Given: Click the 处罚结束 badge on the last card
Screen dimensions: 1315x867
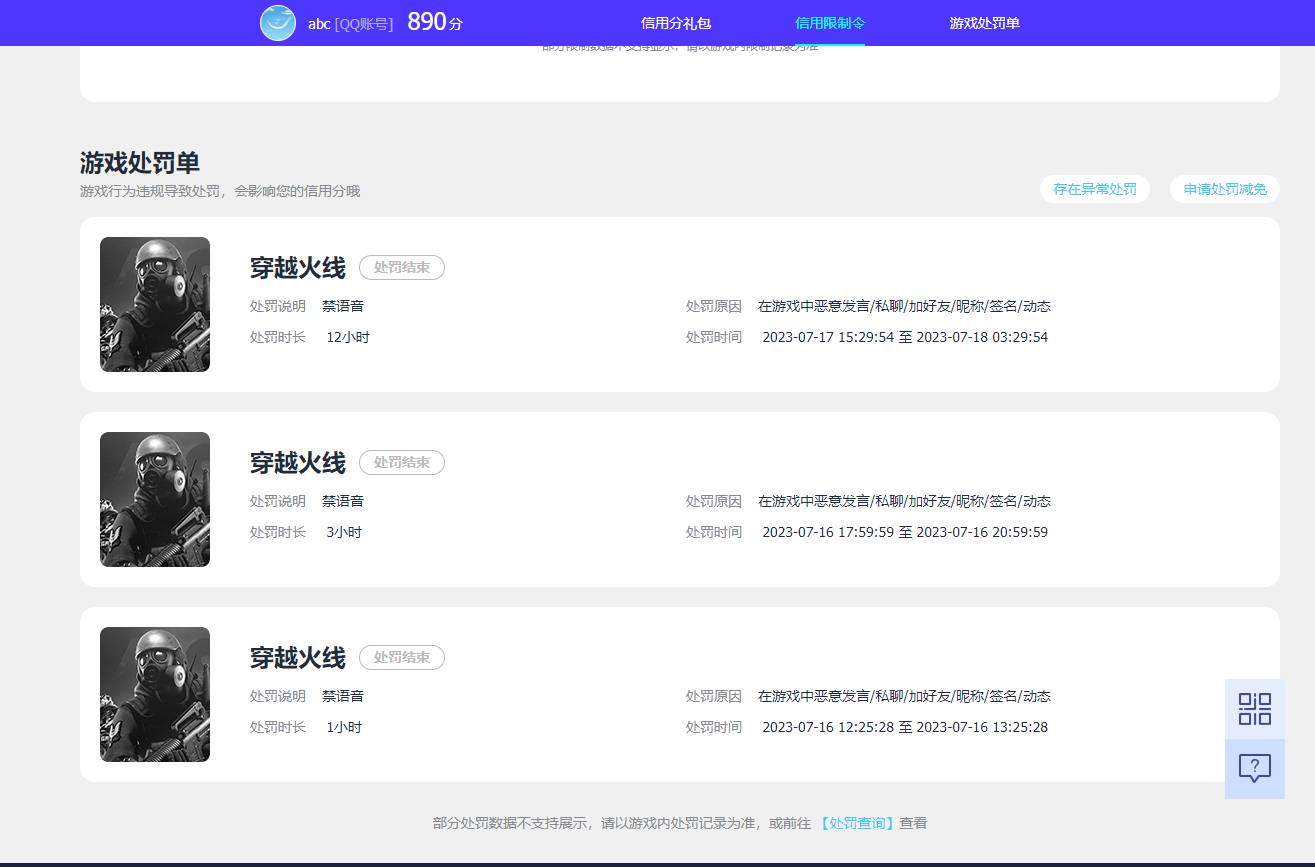Looking at the screenshot, I should (401, 657).
